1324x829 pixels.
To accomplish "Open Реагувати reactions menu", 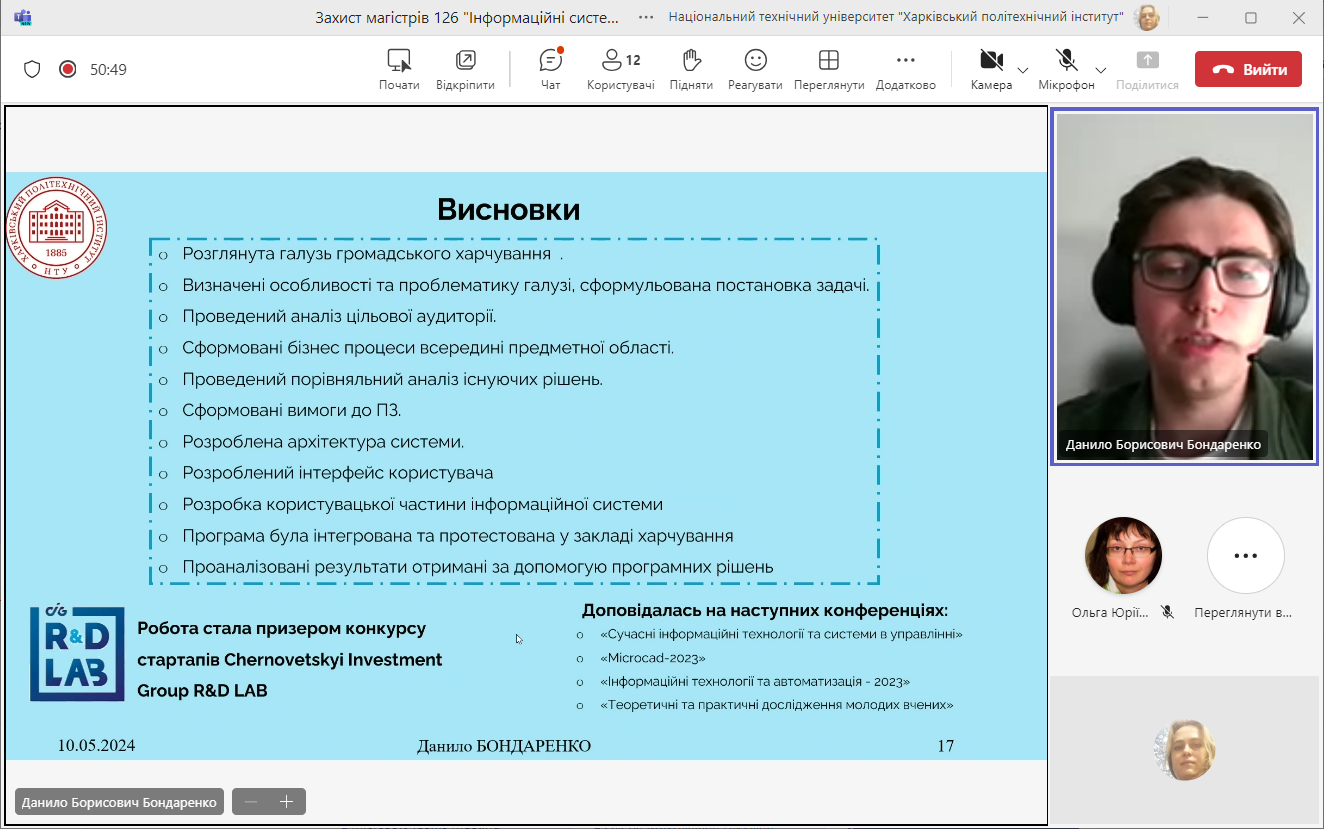I will [x=755, y=69].
